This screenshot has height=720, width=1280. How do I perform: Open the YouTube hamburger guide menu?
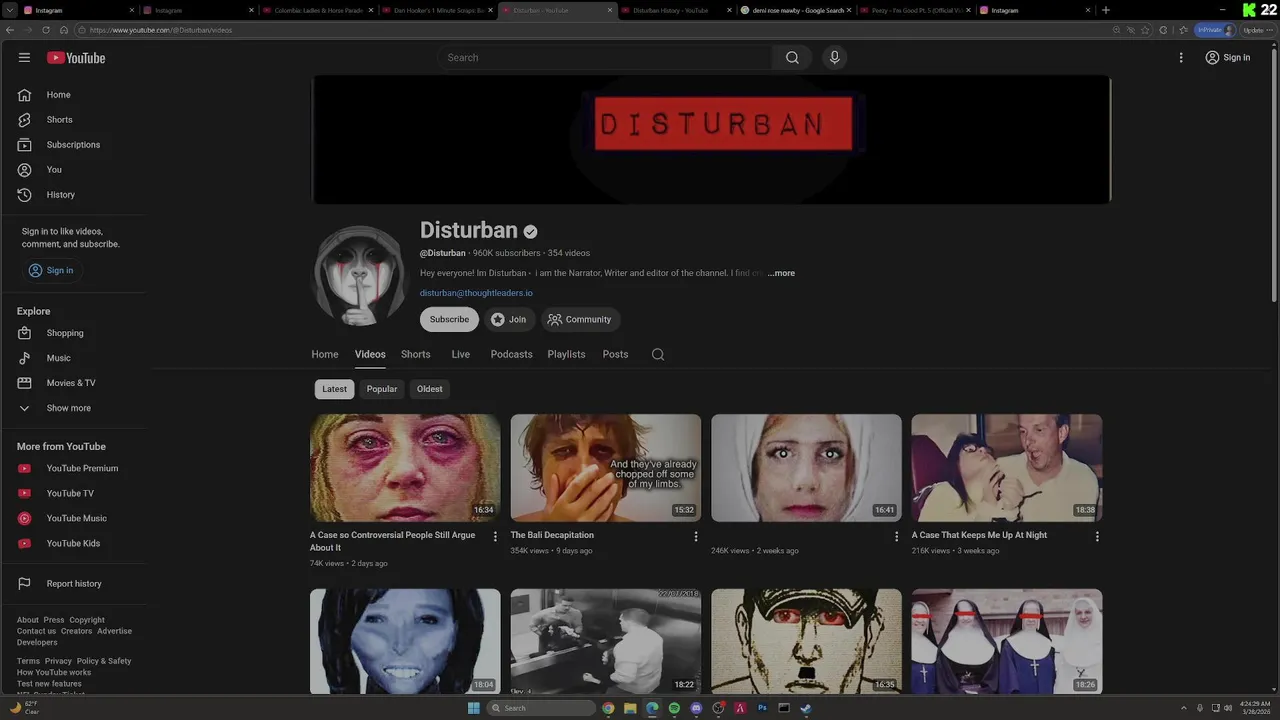[x=24, y=57]
